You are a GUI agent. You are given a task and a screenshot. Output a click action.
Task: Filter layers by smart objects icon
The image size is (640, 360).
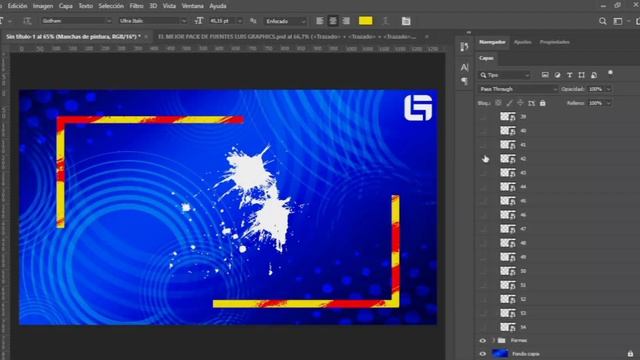pyautogui.click(x=594, y=75)
